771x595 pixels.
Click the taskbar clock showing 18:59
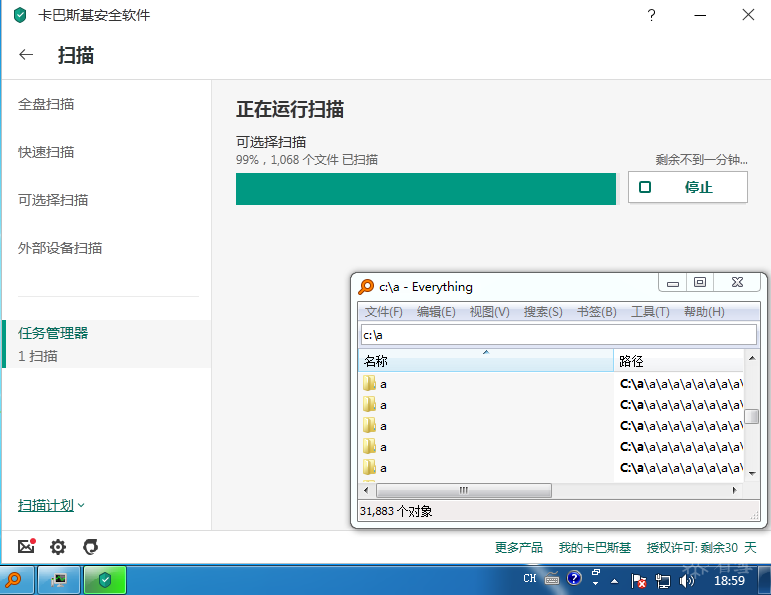[x=729, y=581]
